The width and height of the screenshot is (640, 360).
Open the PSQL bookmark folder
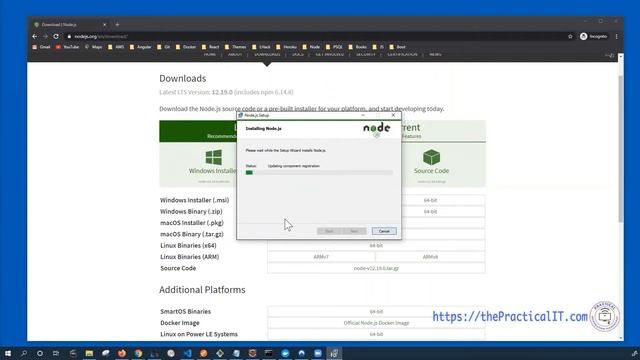pyautogui.click(x=334, y=47)
